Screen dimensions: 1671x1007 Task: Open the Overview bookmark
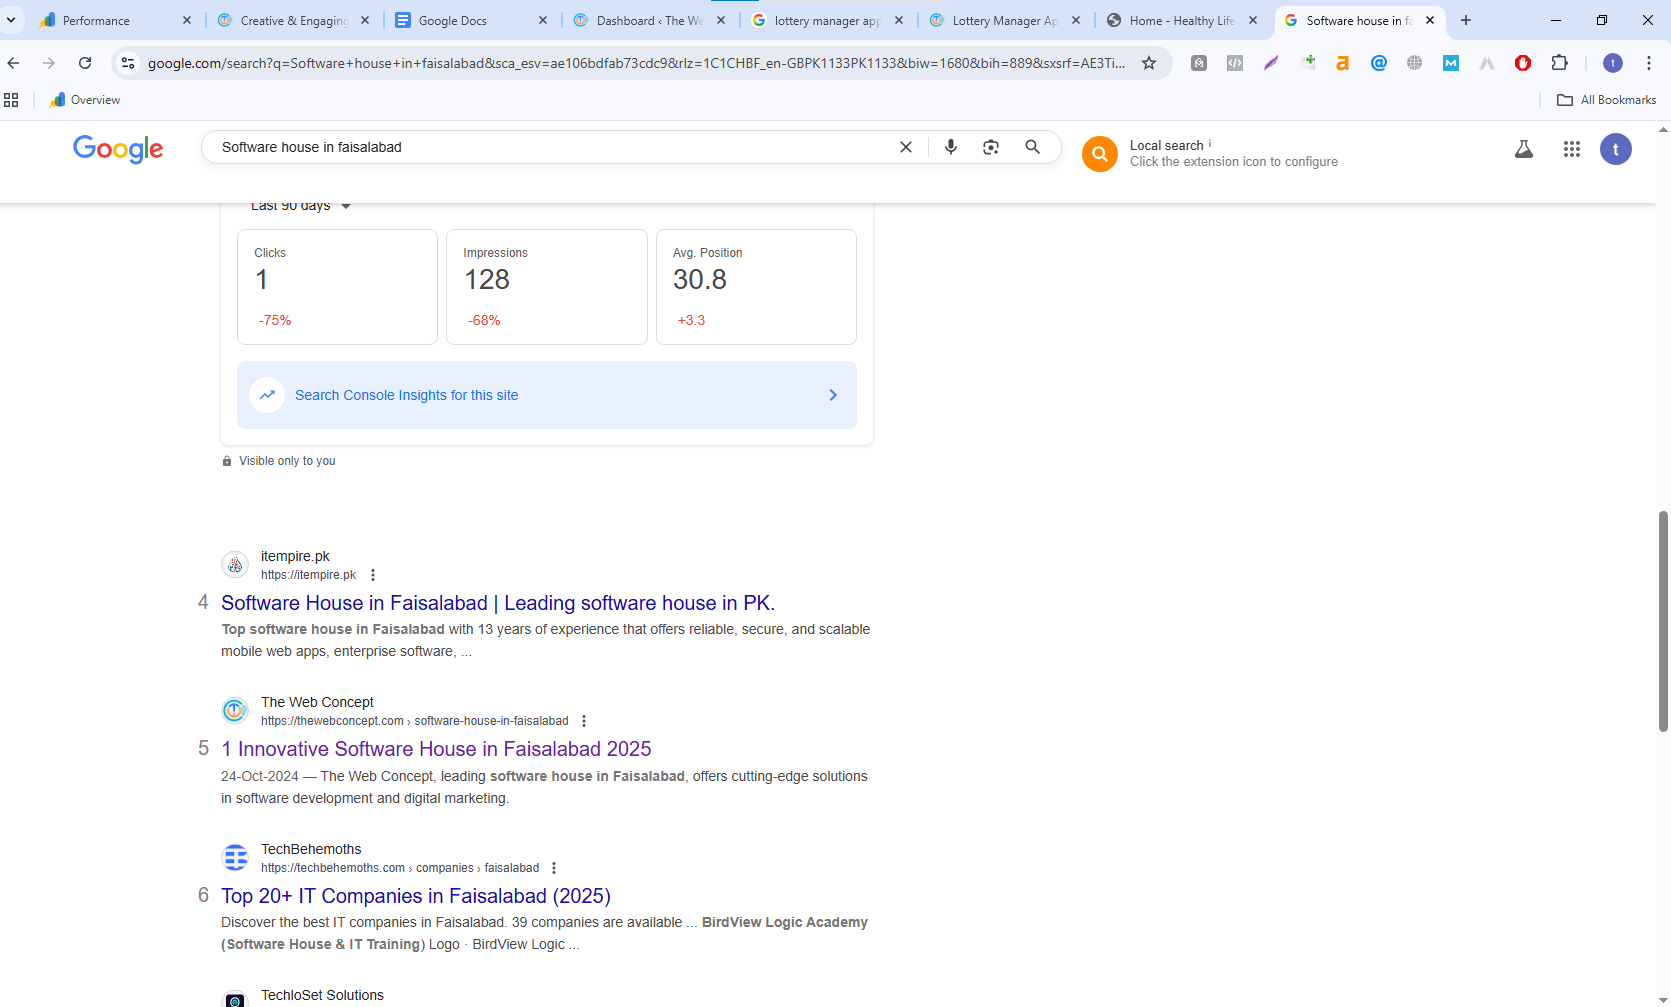click(x=85, y=100)
